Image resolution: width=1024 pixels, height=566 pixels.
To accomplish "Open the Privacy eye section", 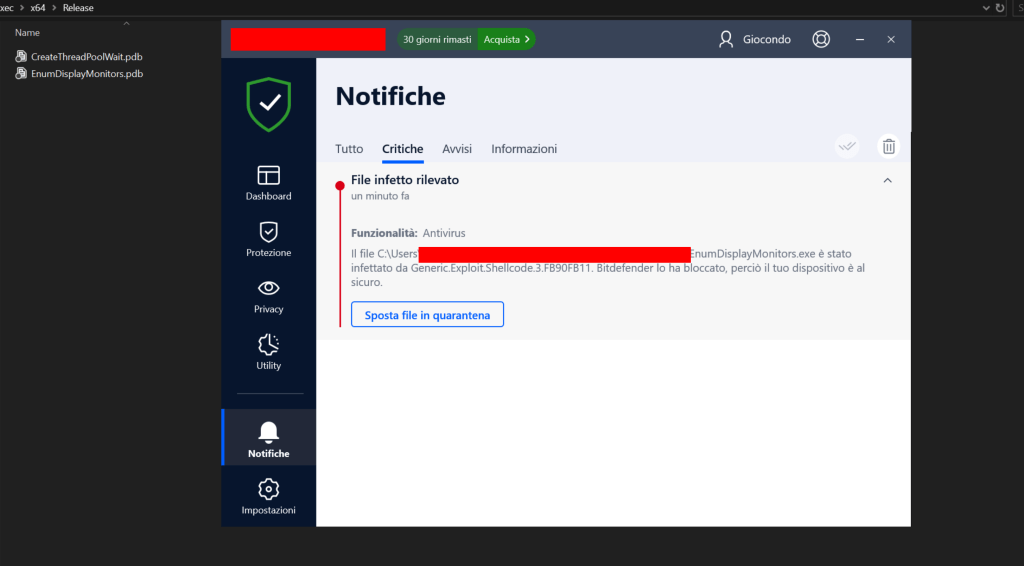I will coord(268,296).
